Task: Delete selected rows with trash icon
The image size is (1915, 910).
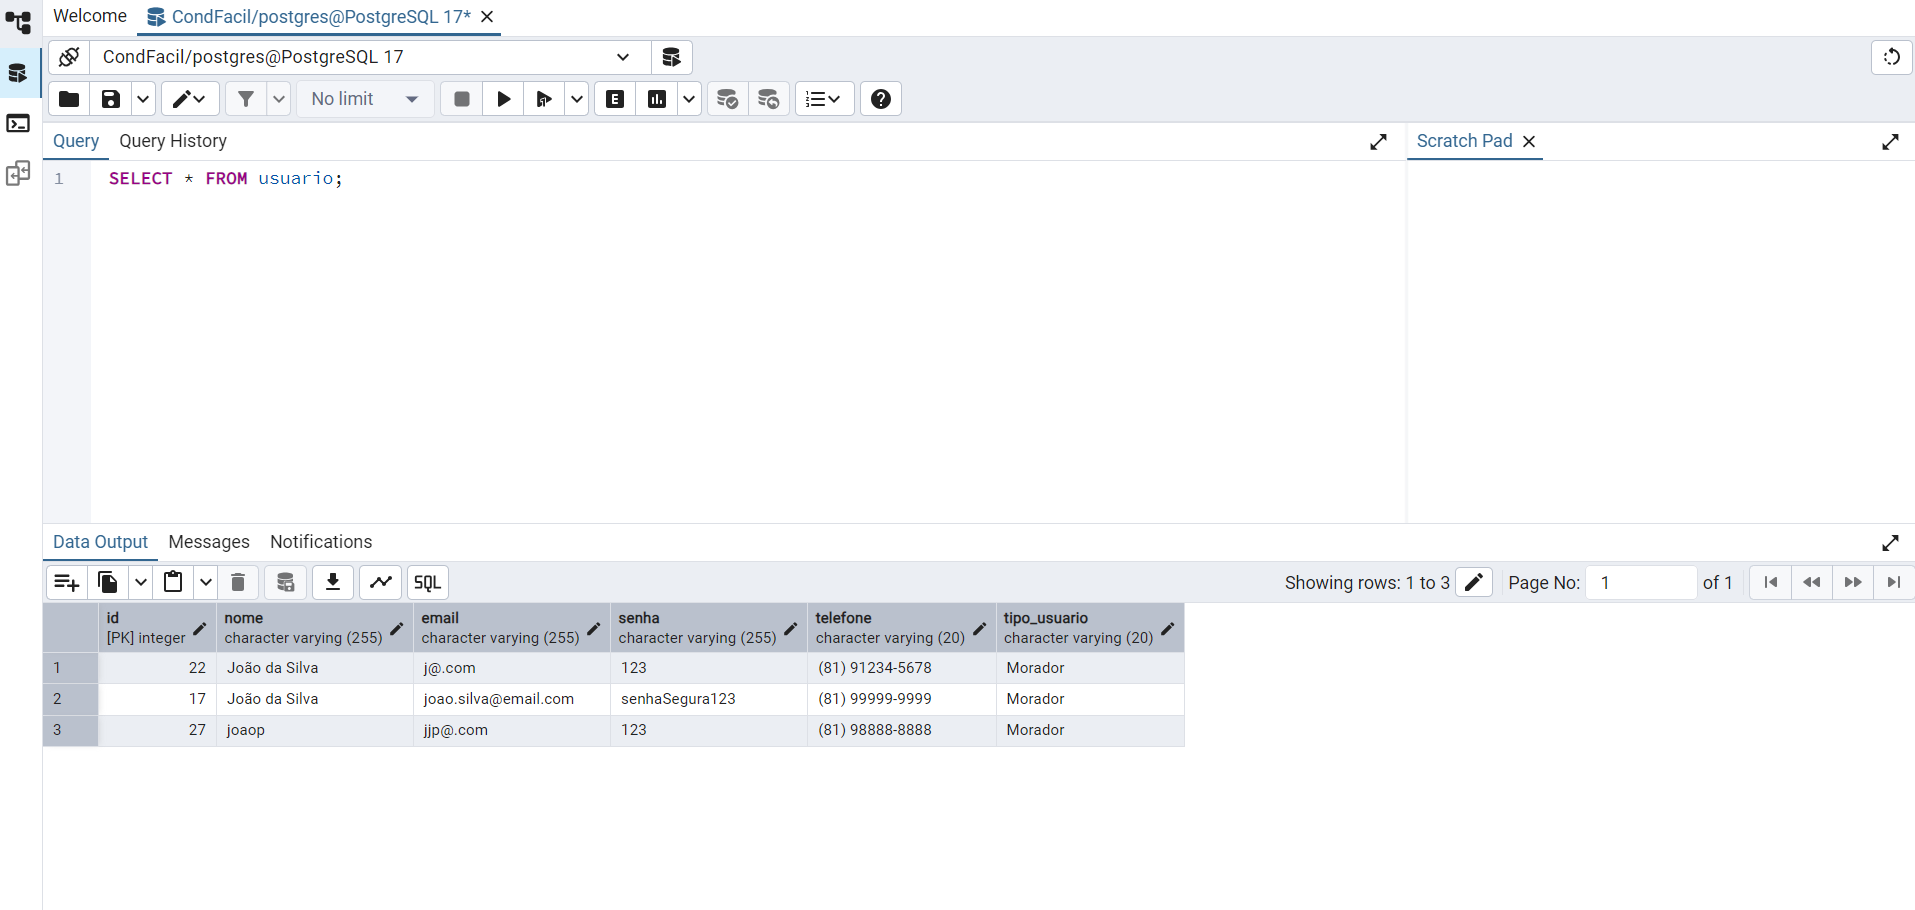Action: [x=238, y=582]
